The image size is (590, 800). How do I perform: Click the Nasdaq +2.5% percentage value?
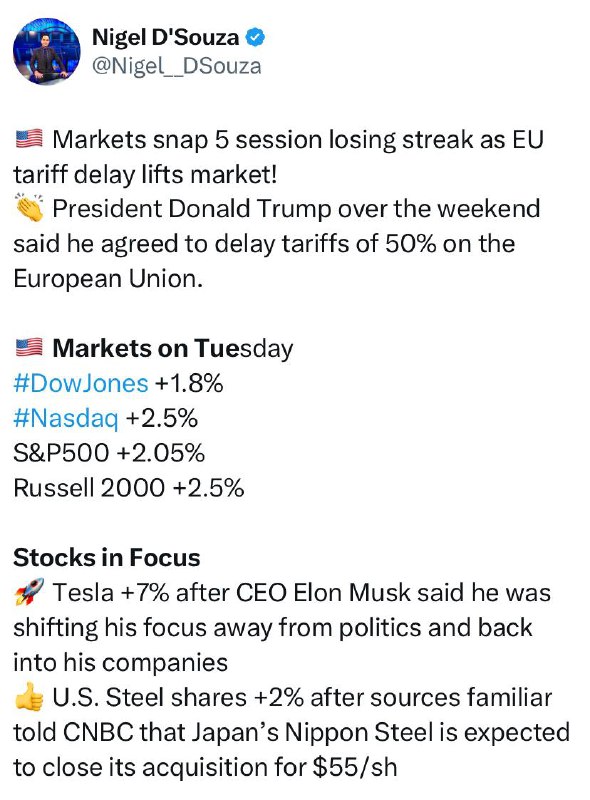tap(161, 418)
